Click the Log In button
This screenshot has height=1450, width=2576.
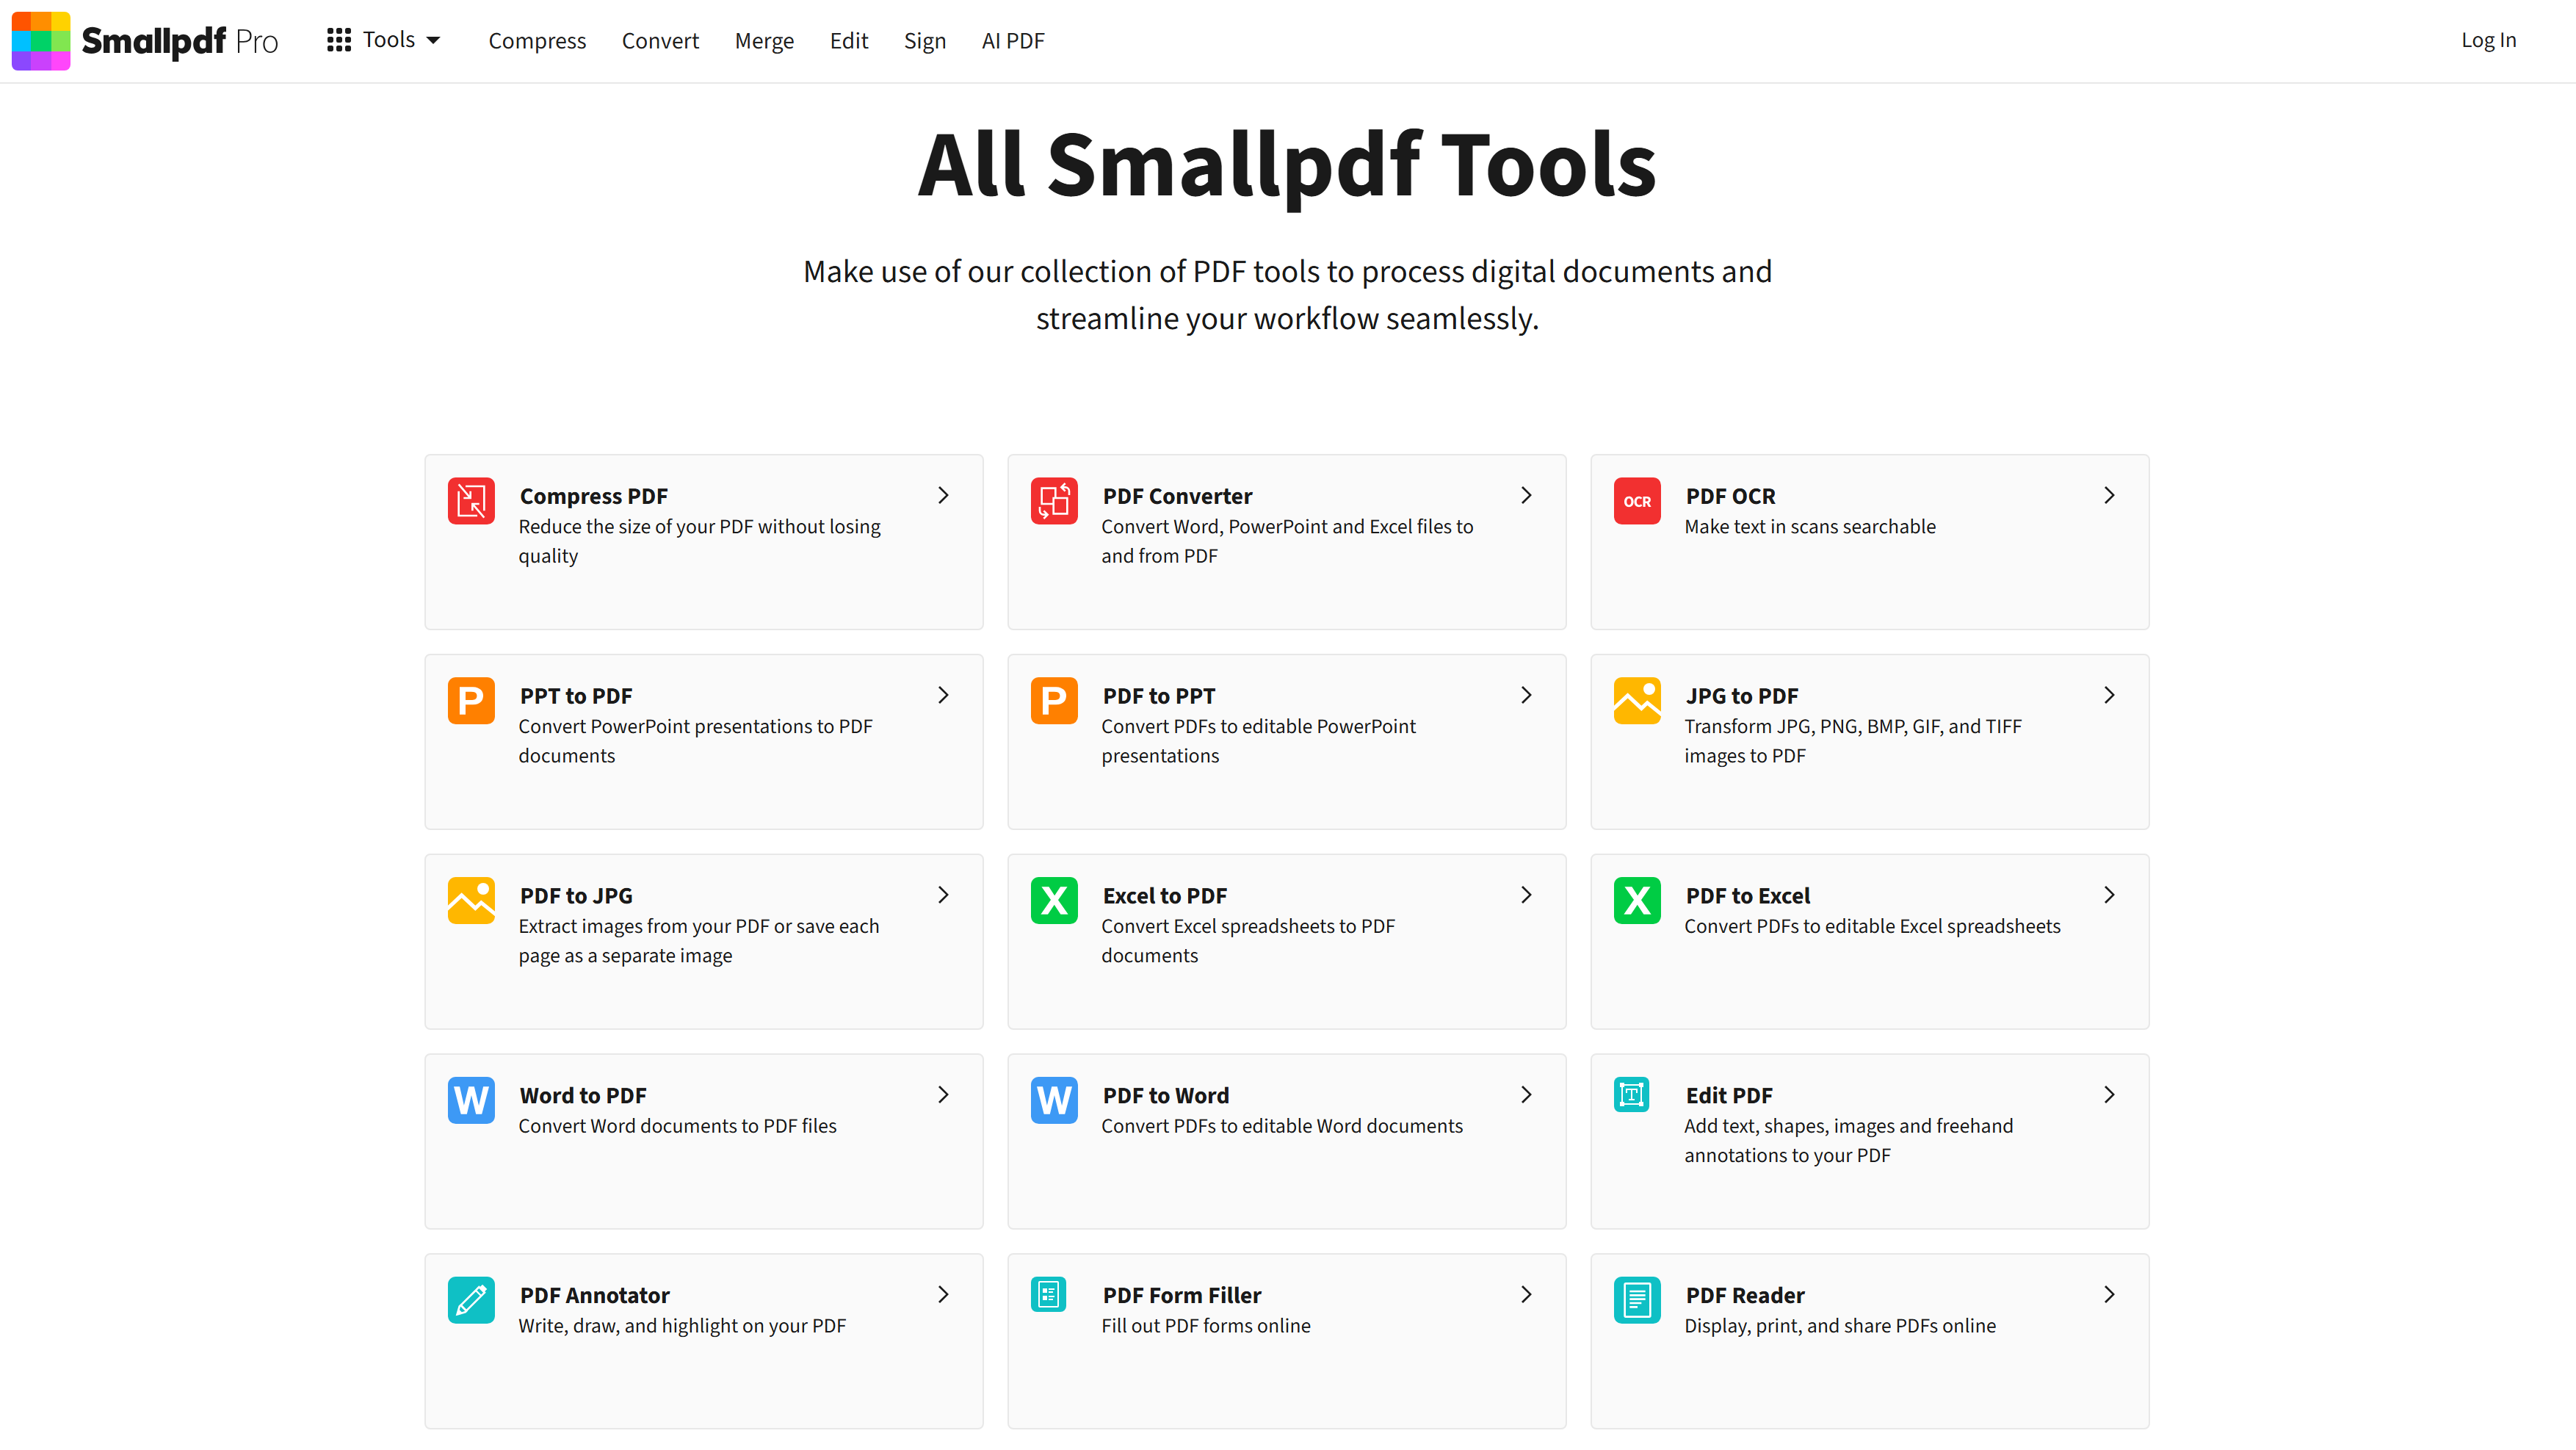[2489, 40]
